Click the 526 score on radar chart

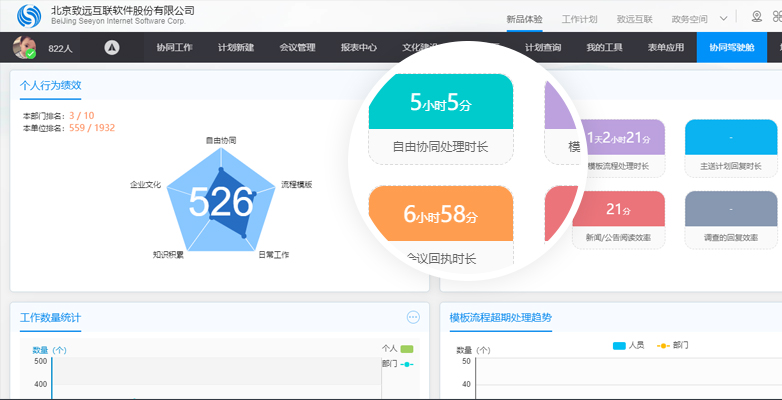pos(220,202)
